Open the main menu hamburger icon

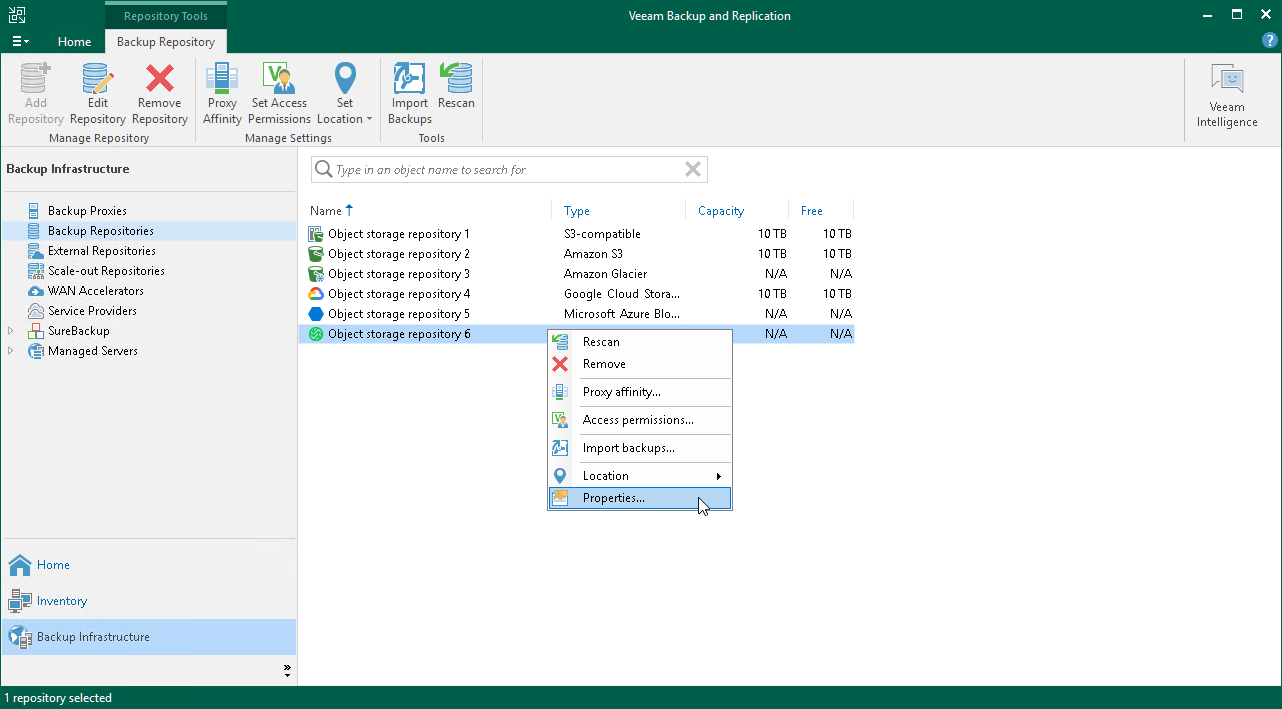[x=20, y=41]
